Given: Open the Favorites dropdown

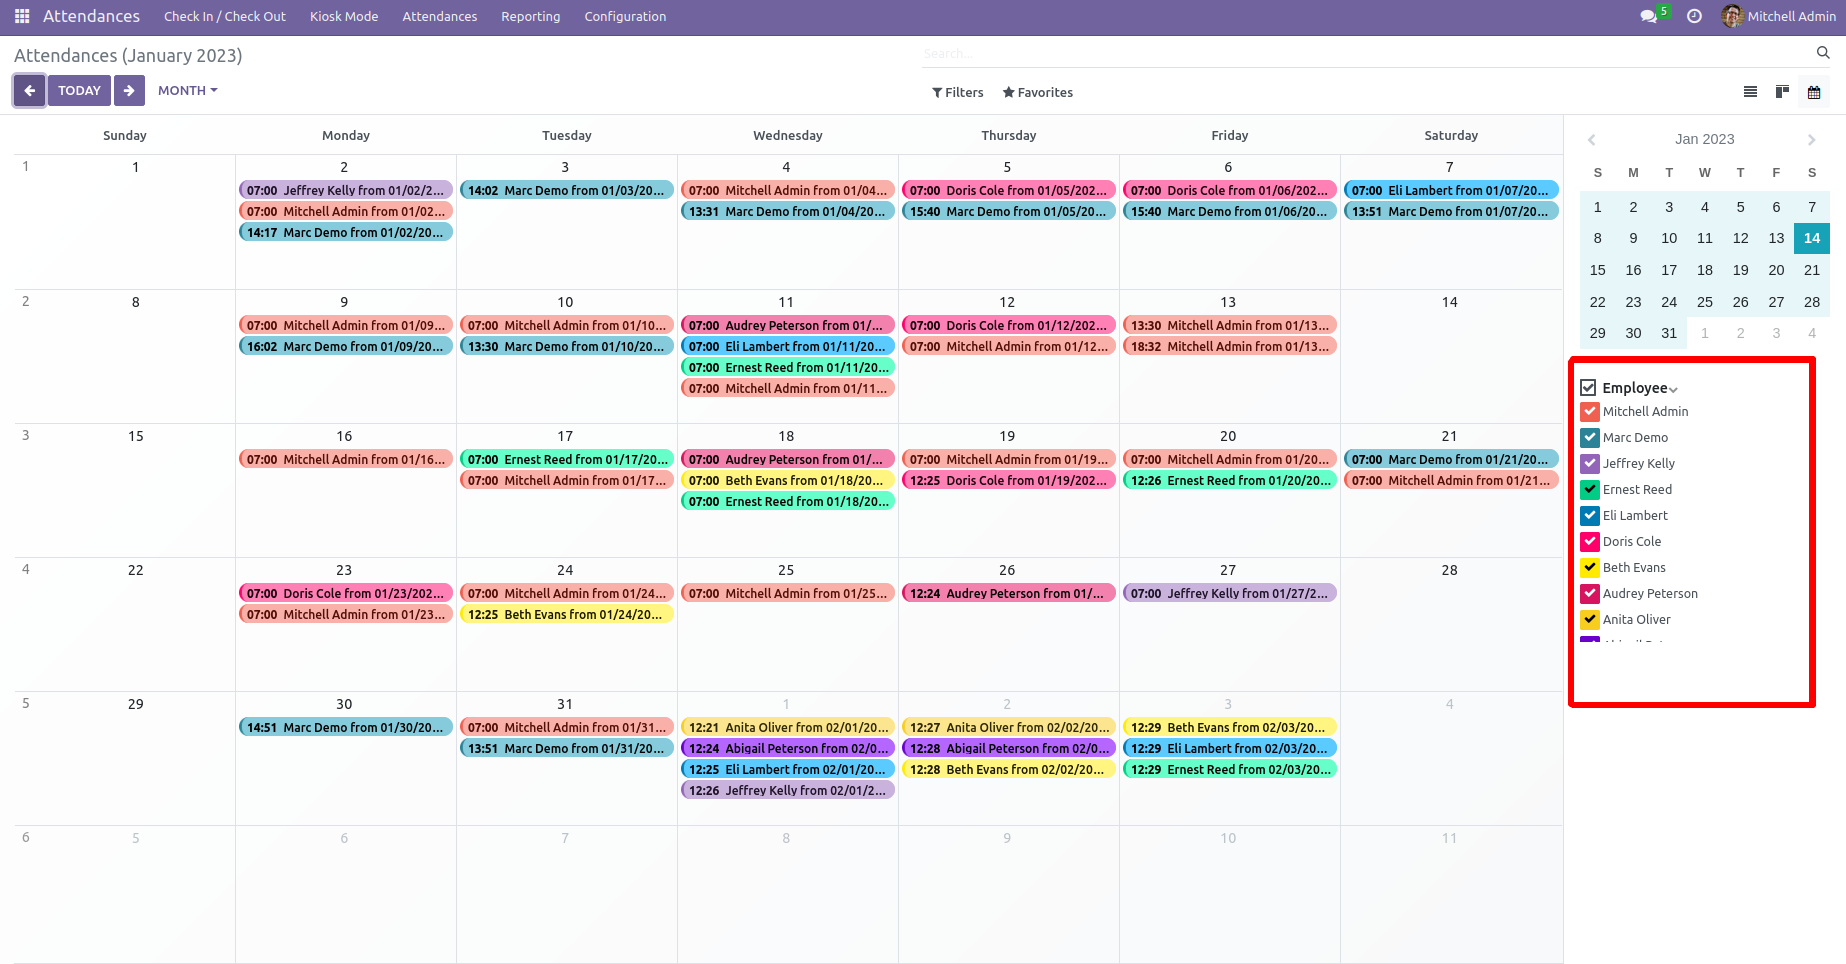Looking at the screenshot, I should 1038,92.
